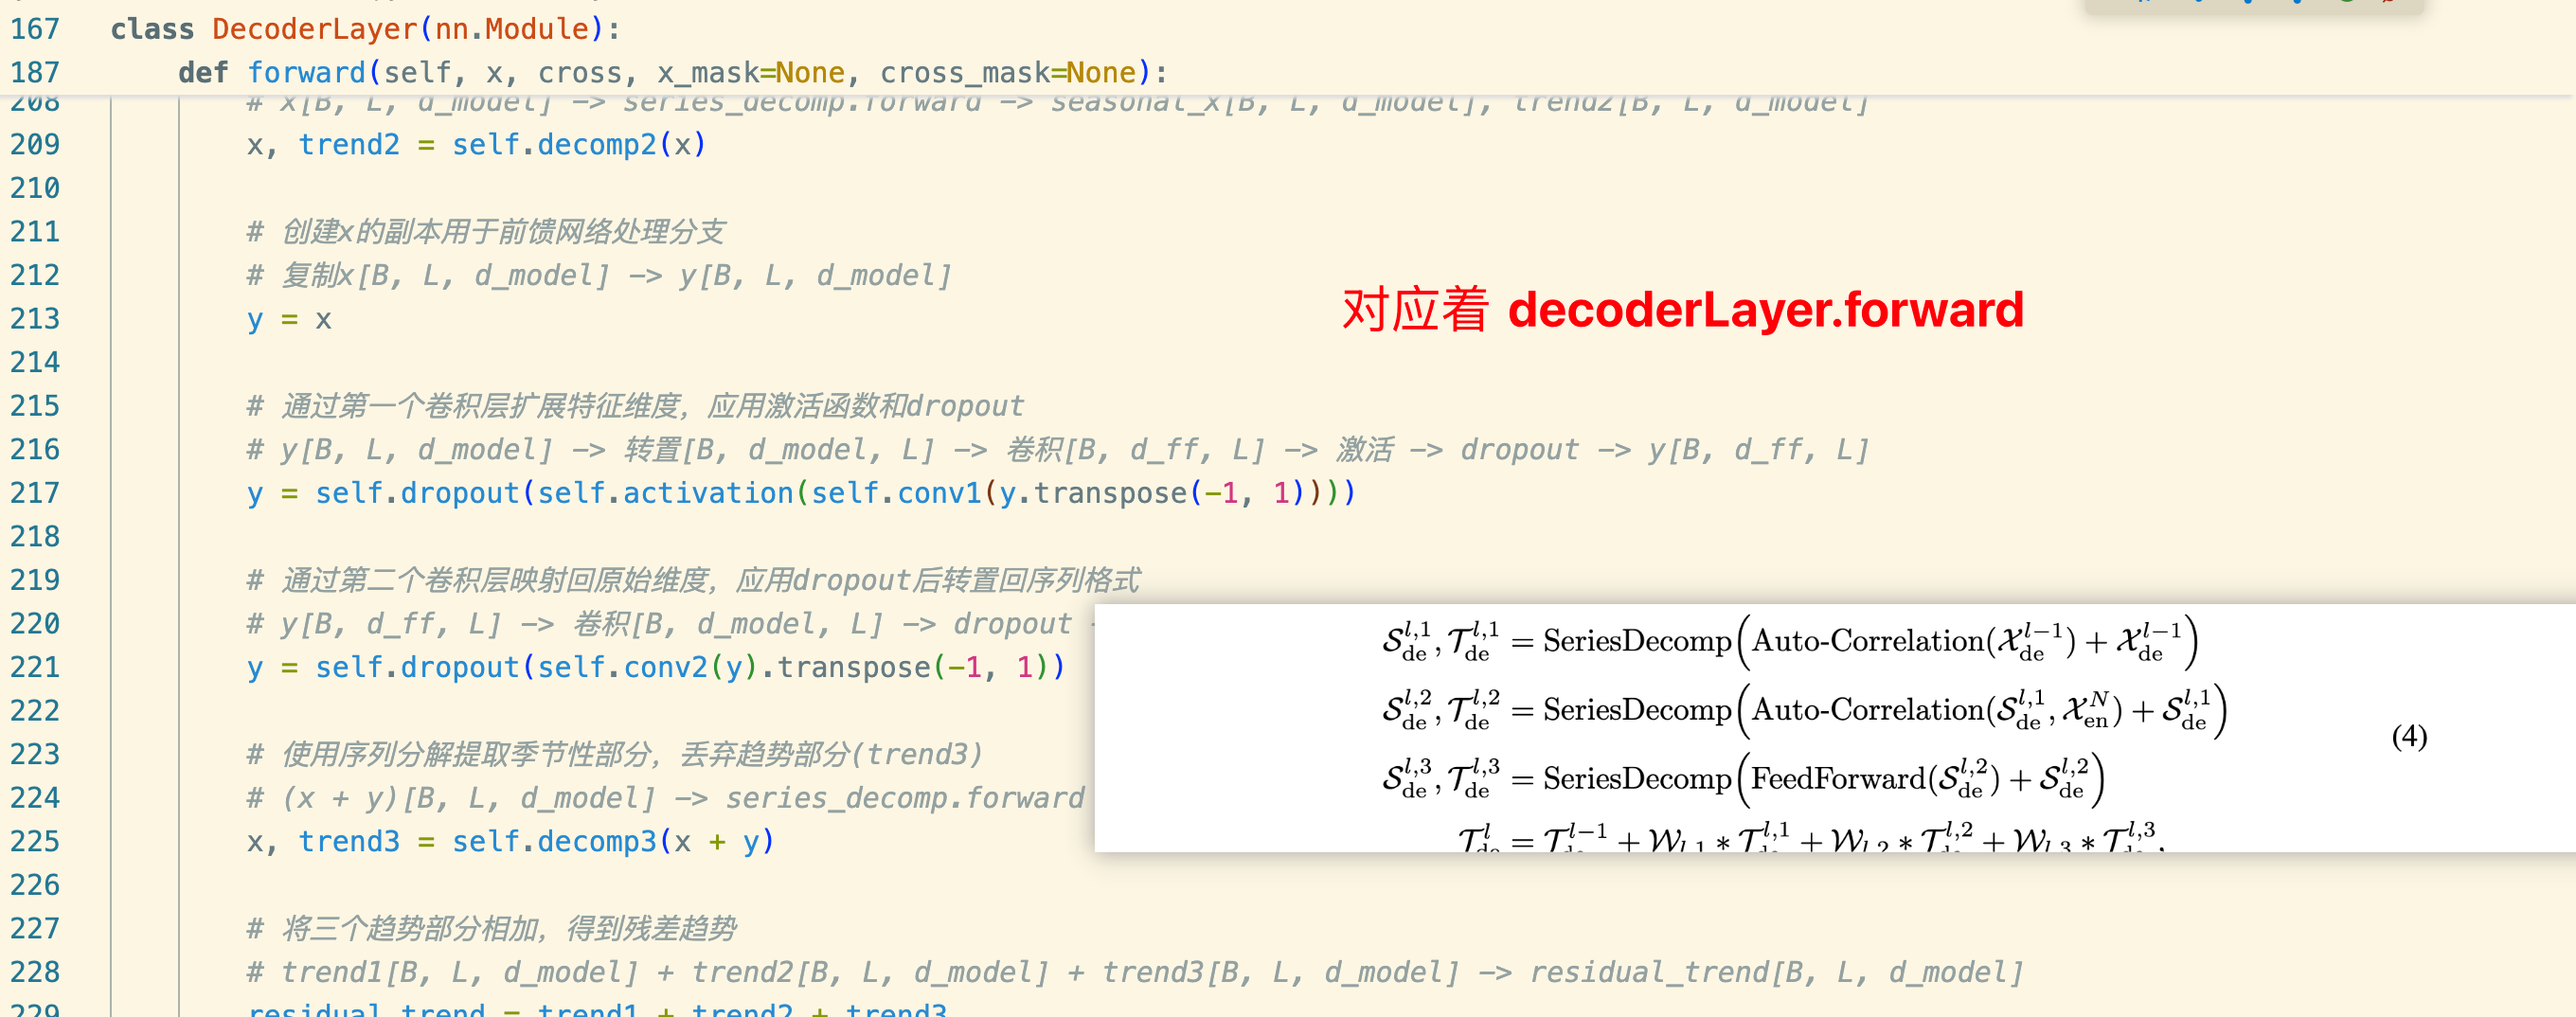This screenshot has width=2576, height=1017.
Task: Select line number 225 in the gutter
Action: pyautogui.click(x=35, y=841)
